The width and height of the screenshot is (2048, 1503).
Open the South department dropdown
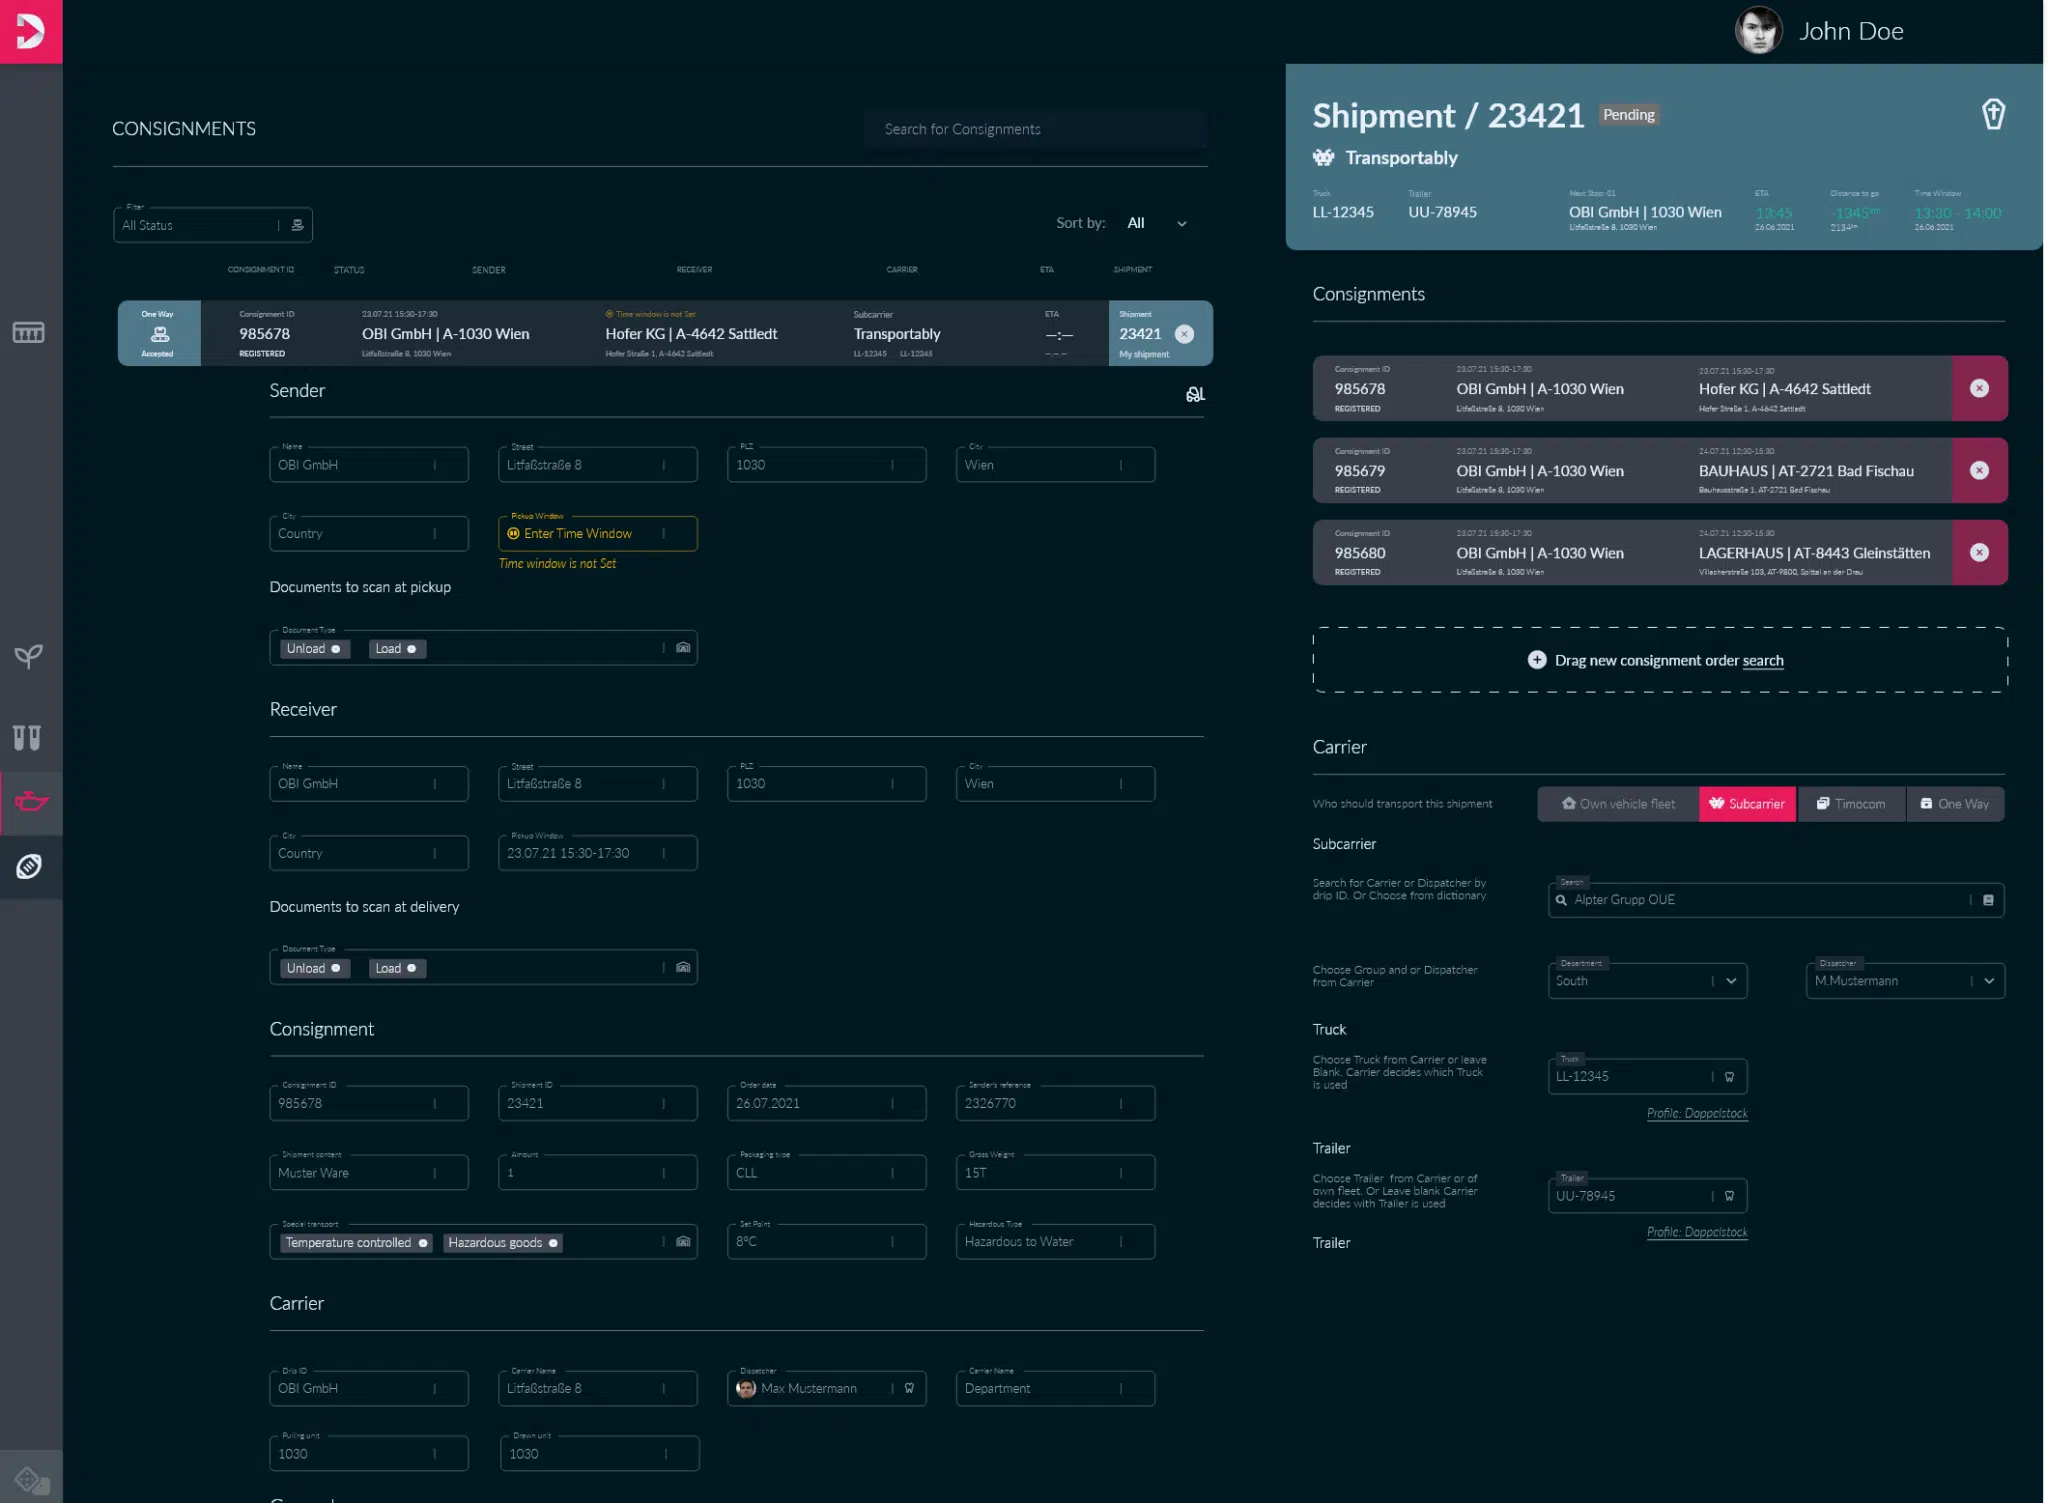(x=1731, y=981)
